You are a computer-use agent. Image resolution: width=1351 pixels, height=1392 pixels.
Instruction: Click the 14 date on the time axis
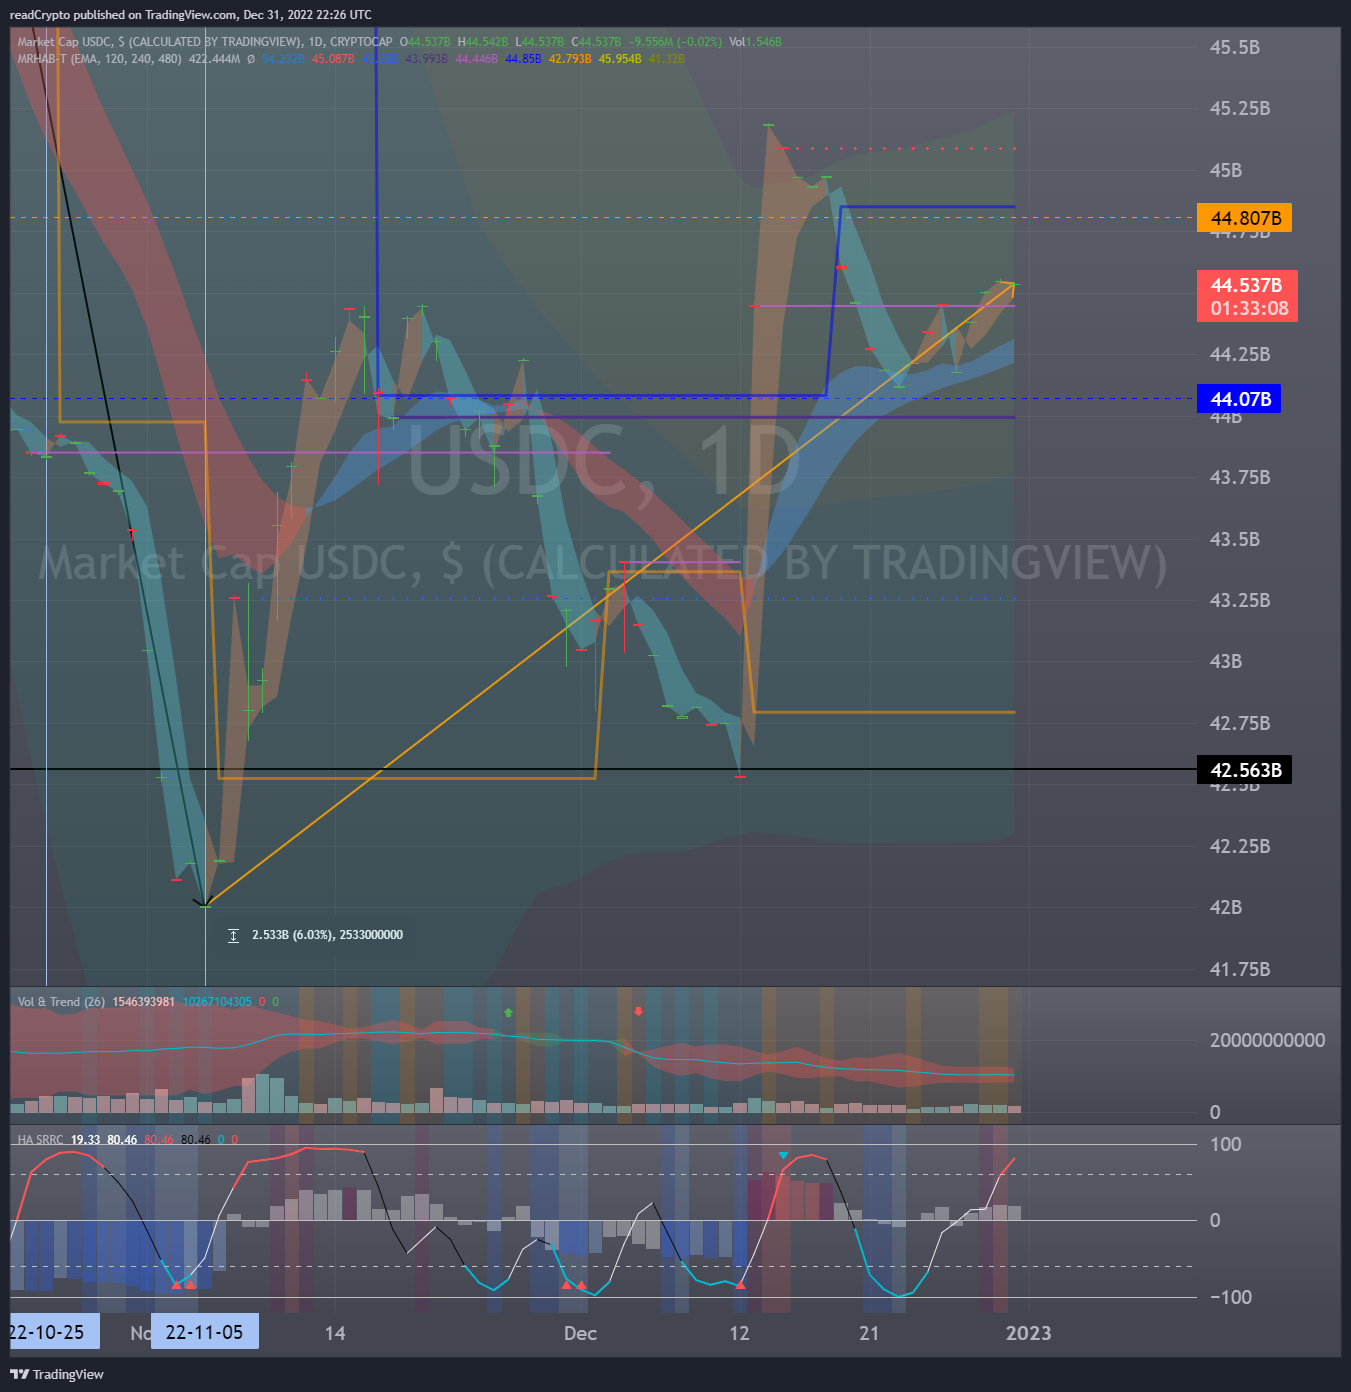point(335,1333)
